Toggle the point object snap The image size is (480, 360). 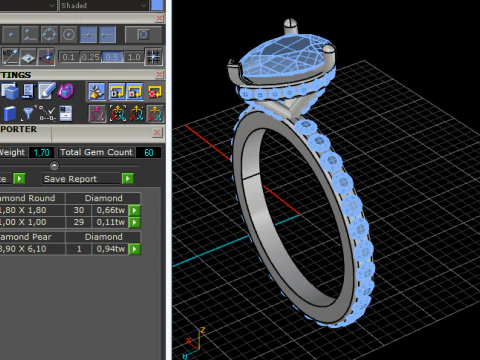click(11, 34)
